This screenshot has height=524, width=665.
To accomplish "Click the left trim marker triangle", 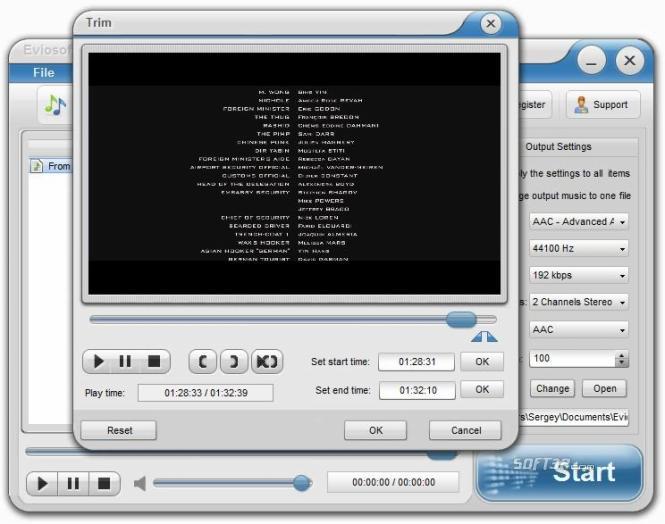I will 478,337.
